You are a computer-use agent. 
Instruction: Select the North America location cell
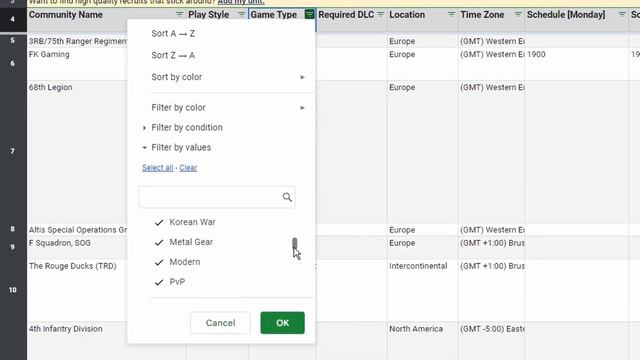pyautogui.click(x=422, y=341)
